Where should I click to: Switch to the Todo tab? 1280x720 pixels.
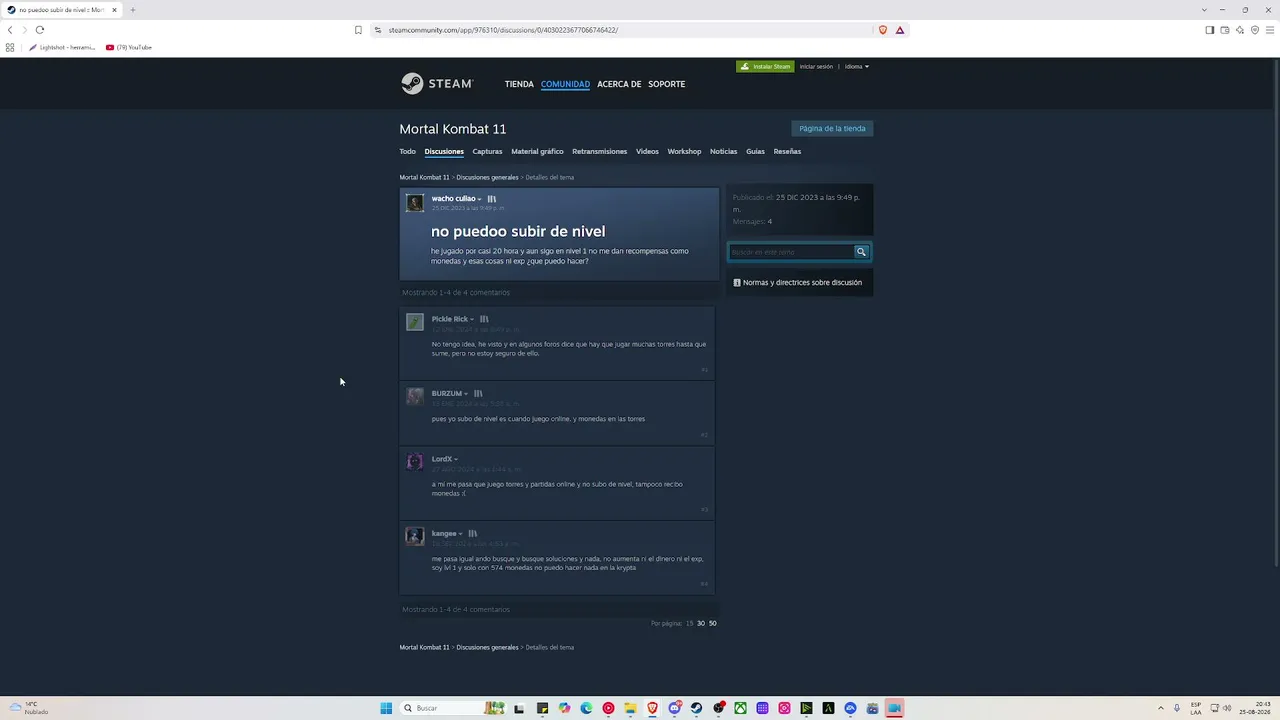pyautogui.click(x=408, y=152)
